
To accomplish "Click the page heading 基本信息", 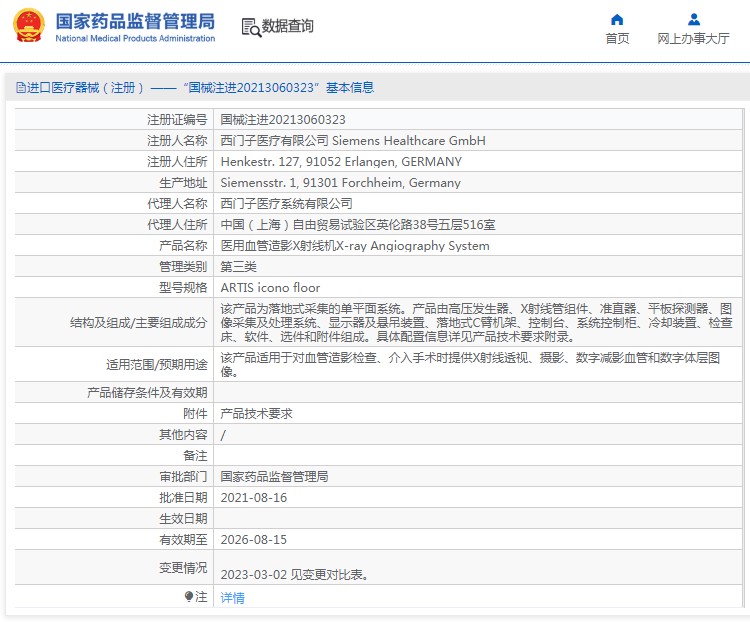I will (350, 88).
